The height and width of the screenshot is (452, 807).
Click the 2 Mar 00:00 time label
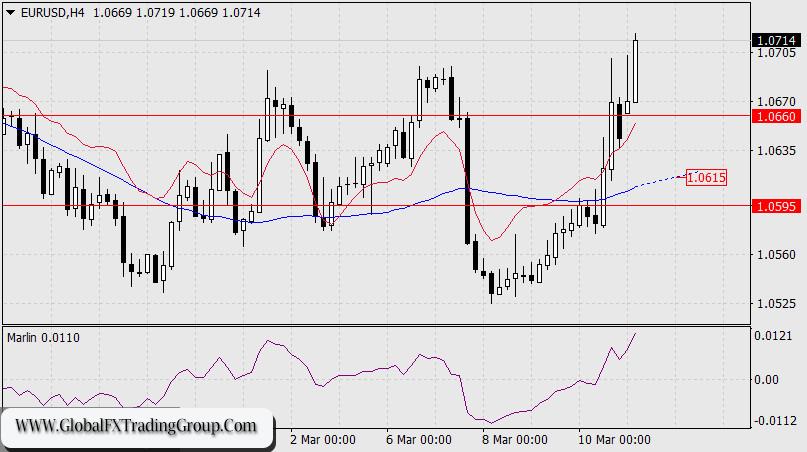[x=323, y=440]
